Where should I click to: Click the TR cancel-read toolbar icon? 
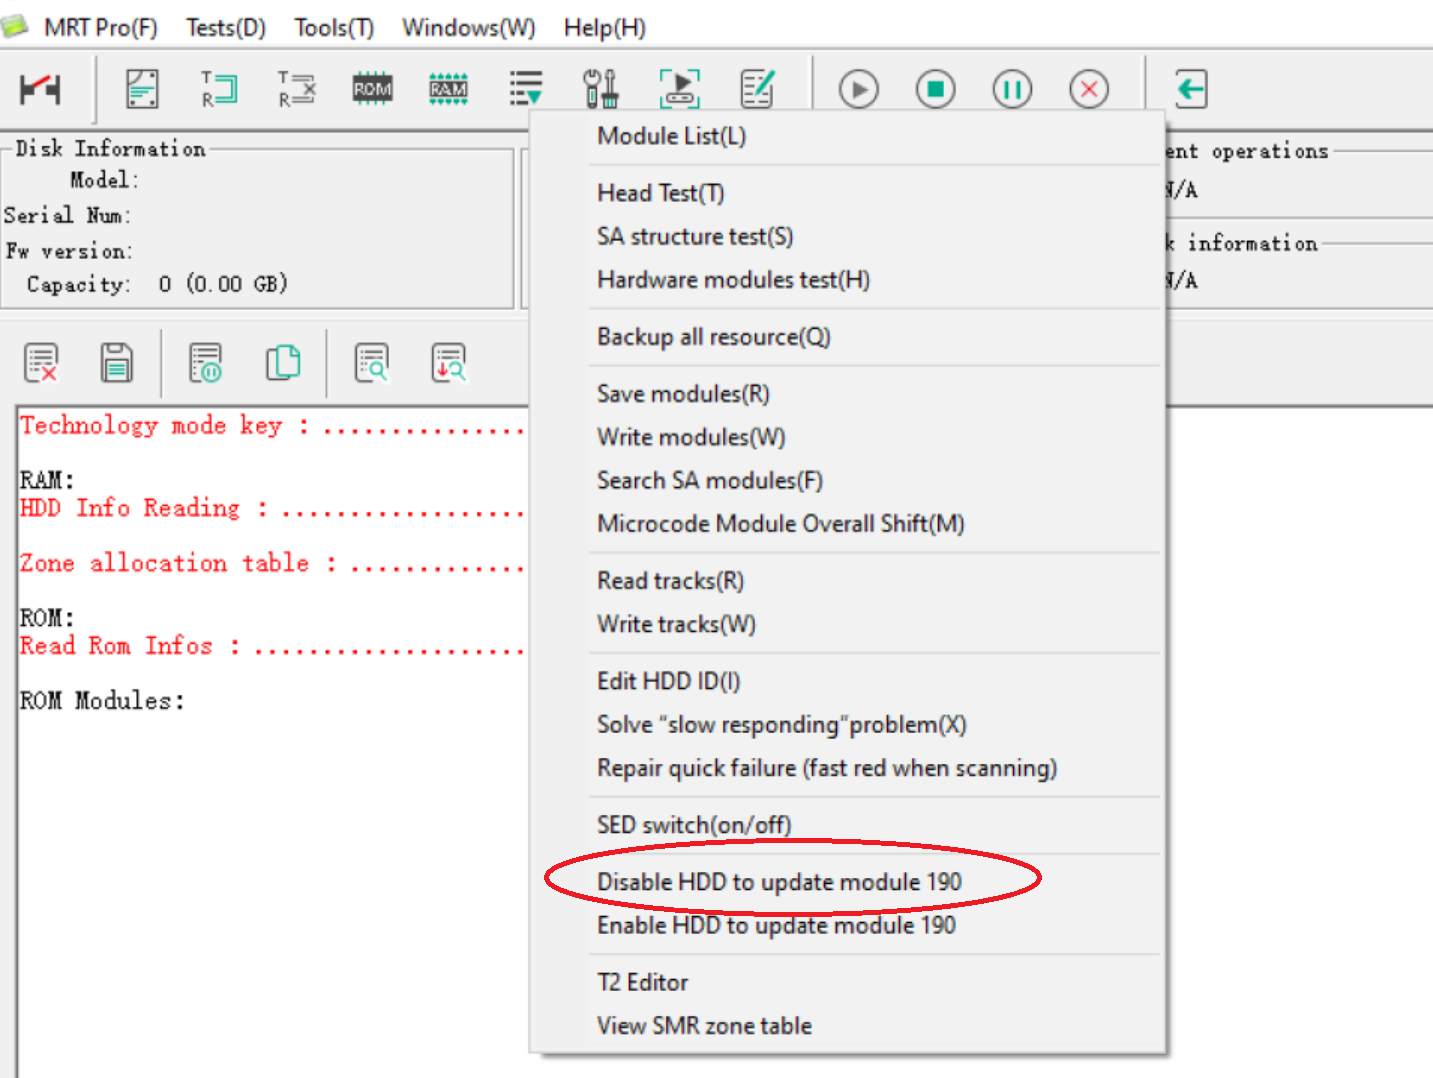click(296, 89)
